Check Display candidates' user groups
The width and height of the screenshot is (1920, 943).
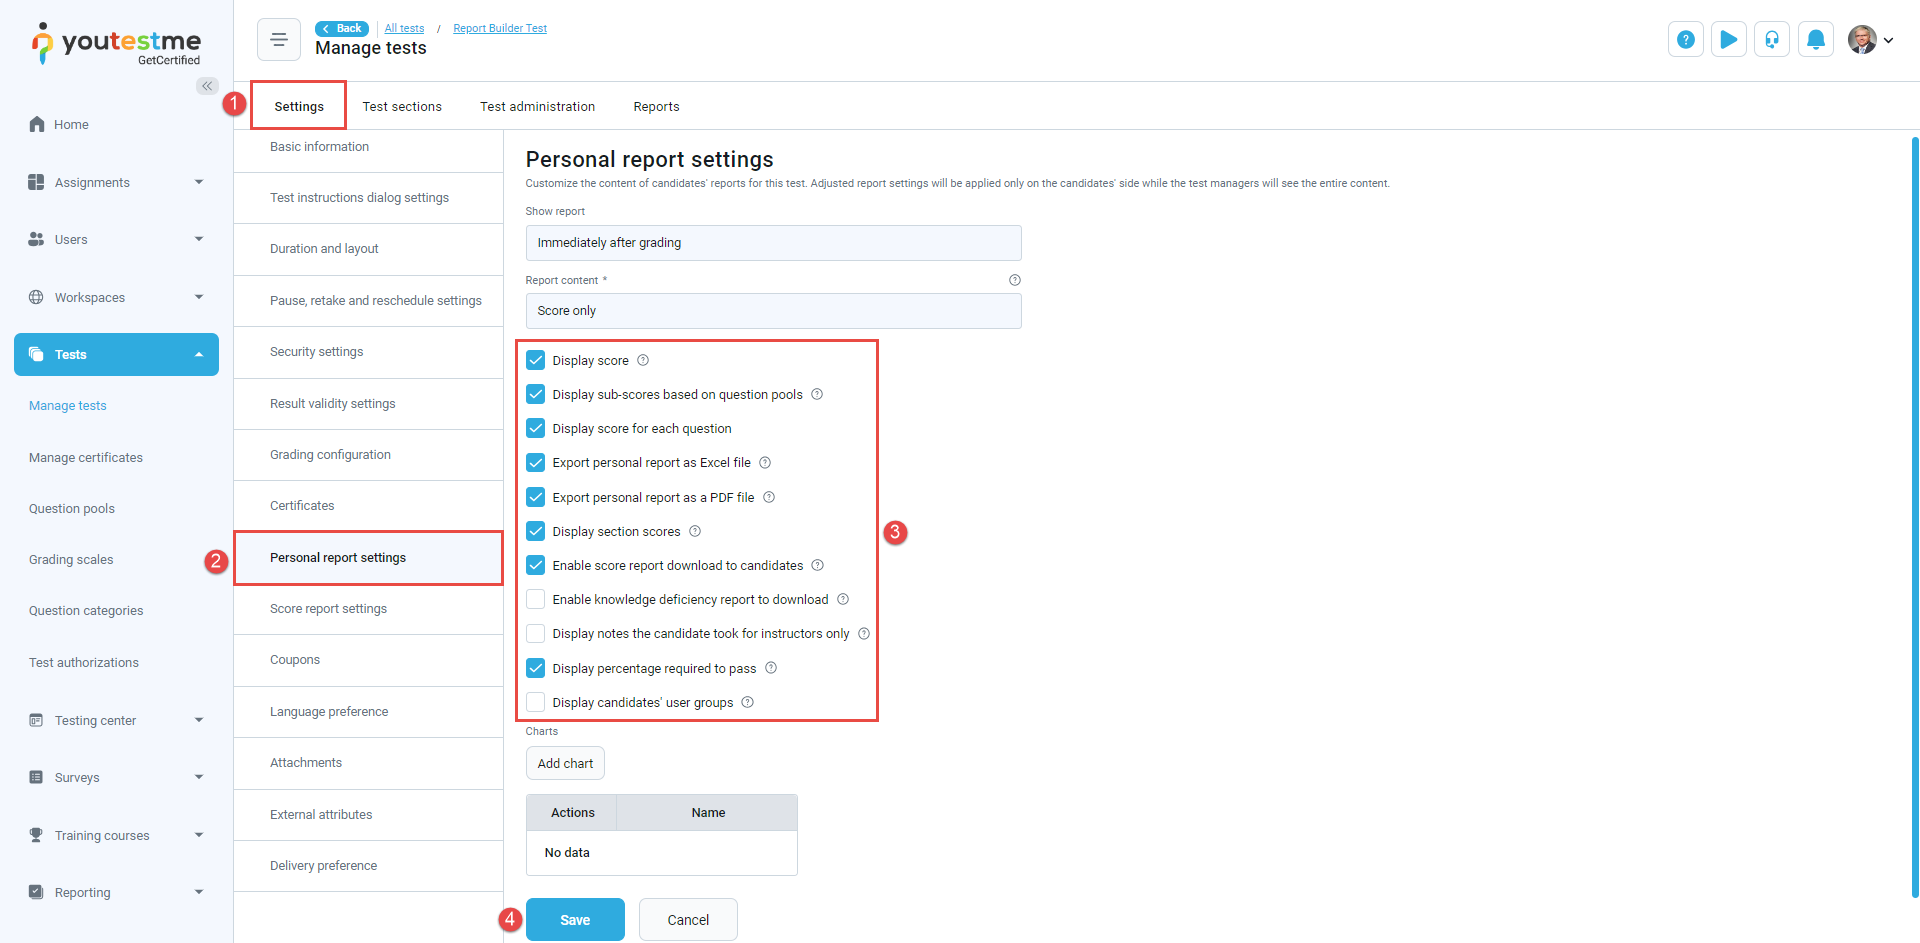pos(536,702)
